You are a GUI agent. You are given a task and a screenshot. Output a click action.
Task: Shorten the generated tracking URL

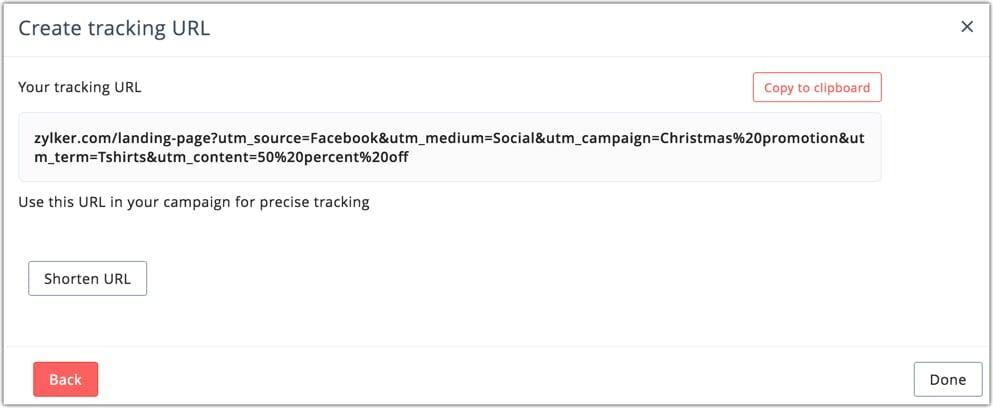coord(87,279)
